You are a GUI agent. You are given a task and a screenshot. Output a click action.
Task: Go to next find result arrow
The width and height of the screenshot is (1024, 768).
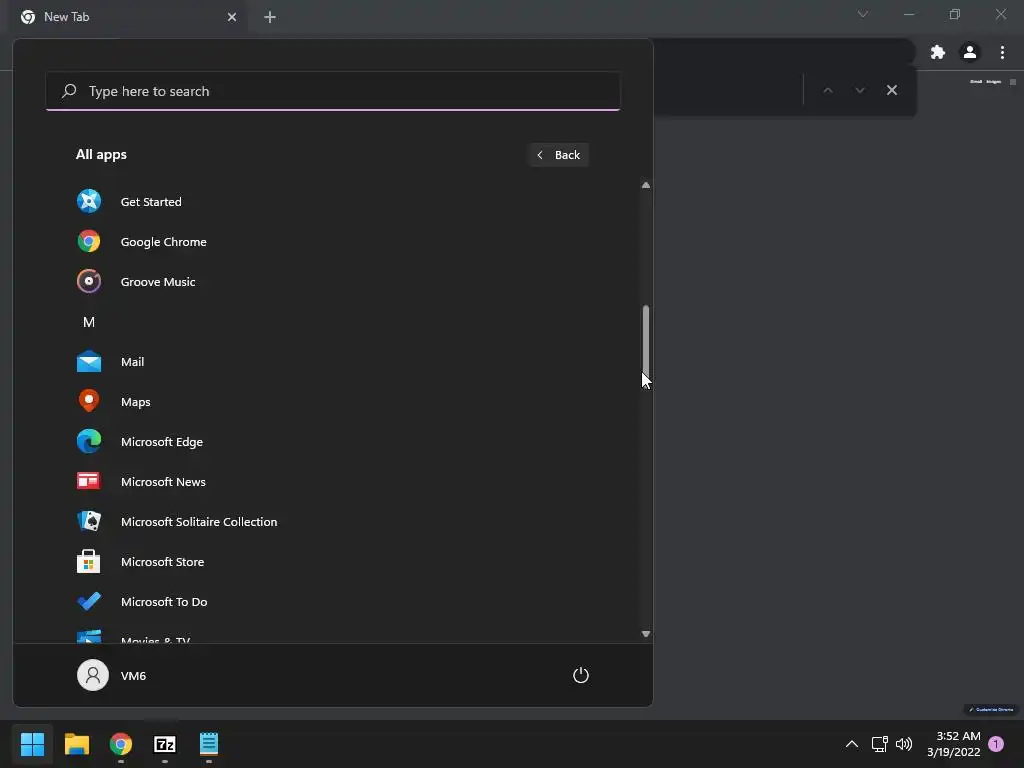860,90
